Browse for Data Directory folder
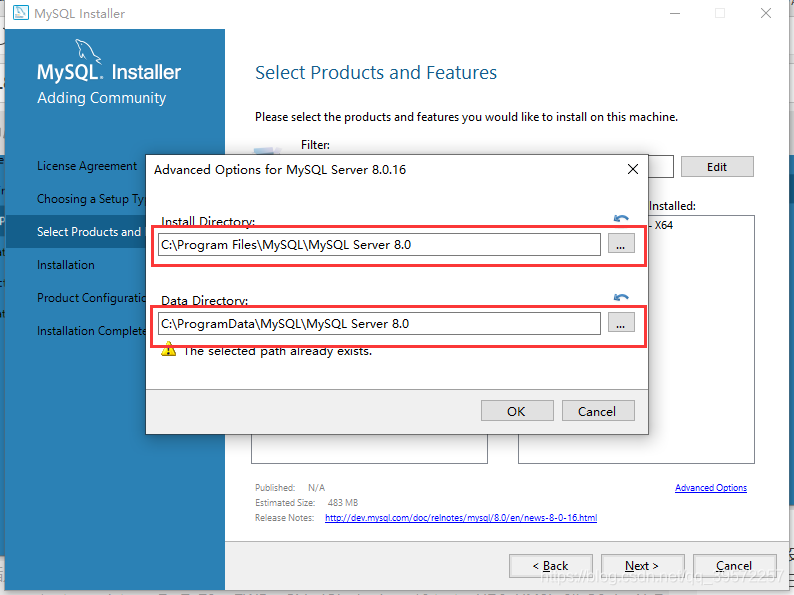Viewport: 794px width, 595px height. coord(621,323)
